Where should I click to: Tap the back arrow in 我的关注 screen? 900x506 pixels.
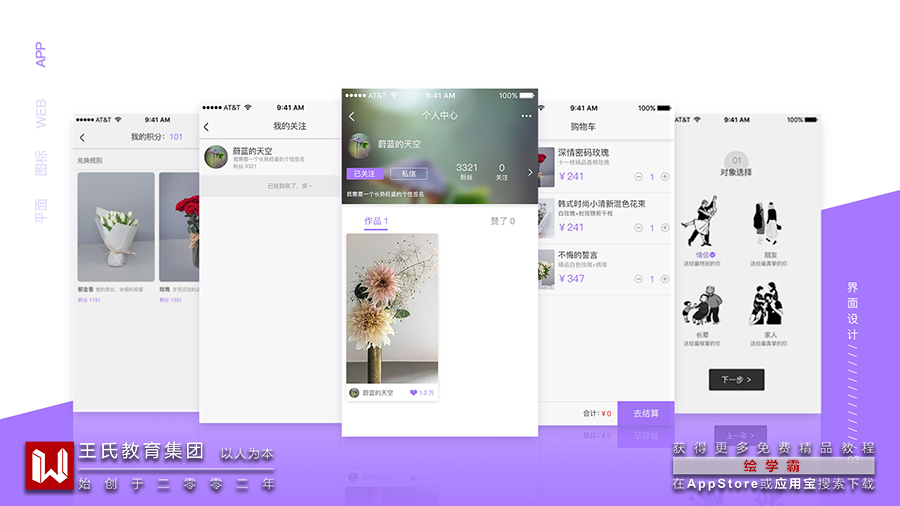click(207, 127)
